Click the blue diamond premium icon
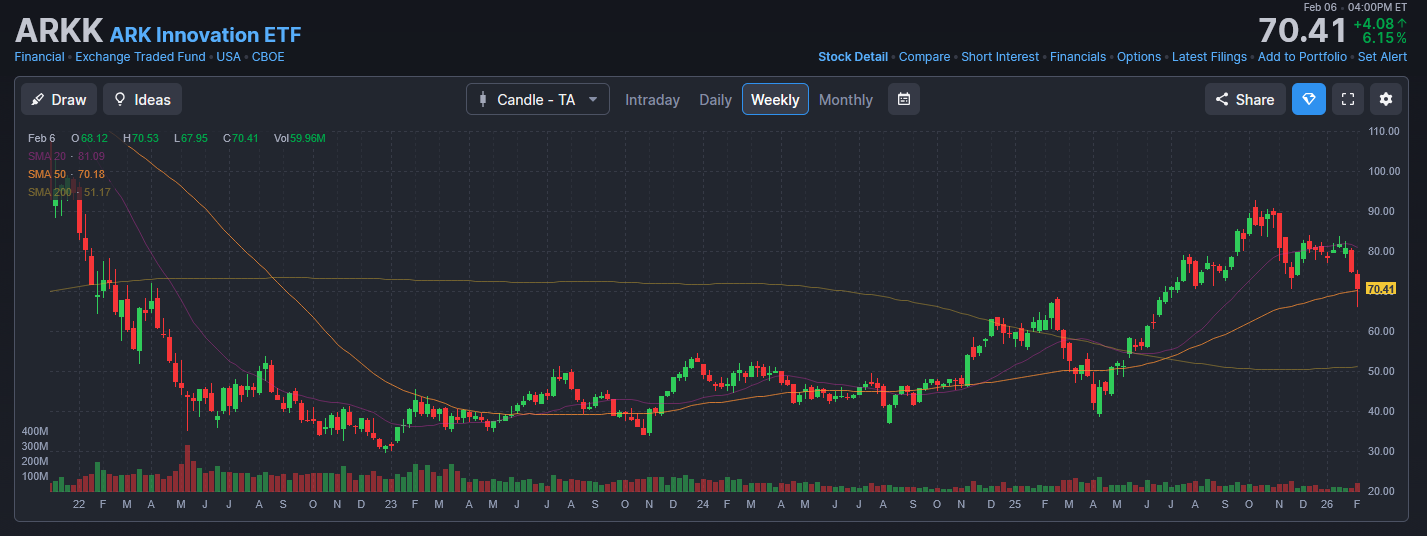The height and width of the screenshot is (536, 1427). [x=1308, y=99]
